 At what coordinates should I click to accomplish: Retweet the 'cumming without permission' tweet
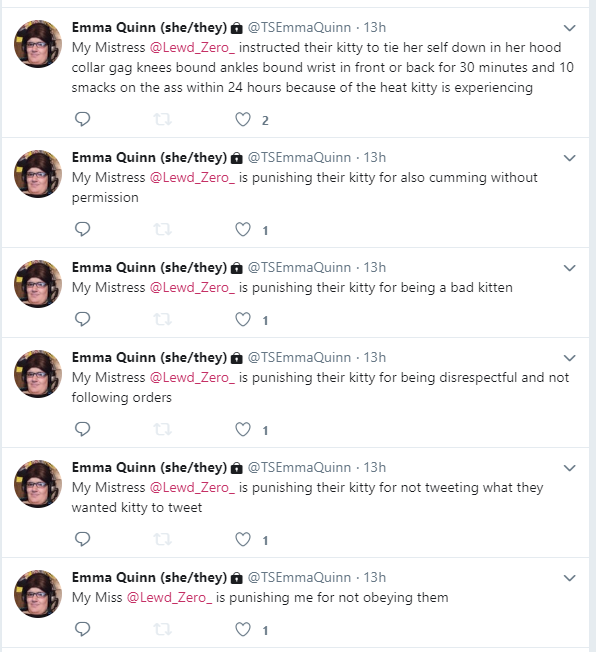click(163, 229)
